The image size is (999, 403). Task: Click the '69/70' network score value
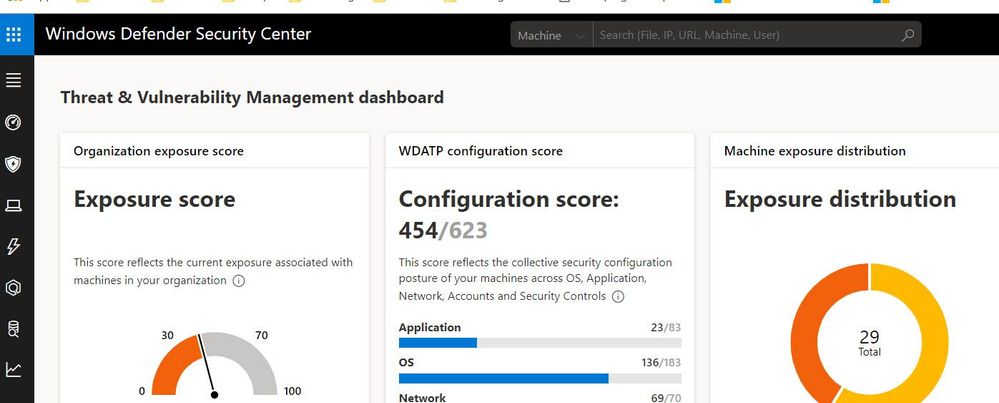[x=666, y=398]
